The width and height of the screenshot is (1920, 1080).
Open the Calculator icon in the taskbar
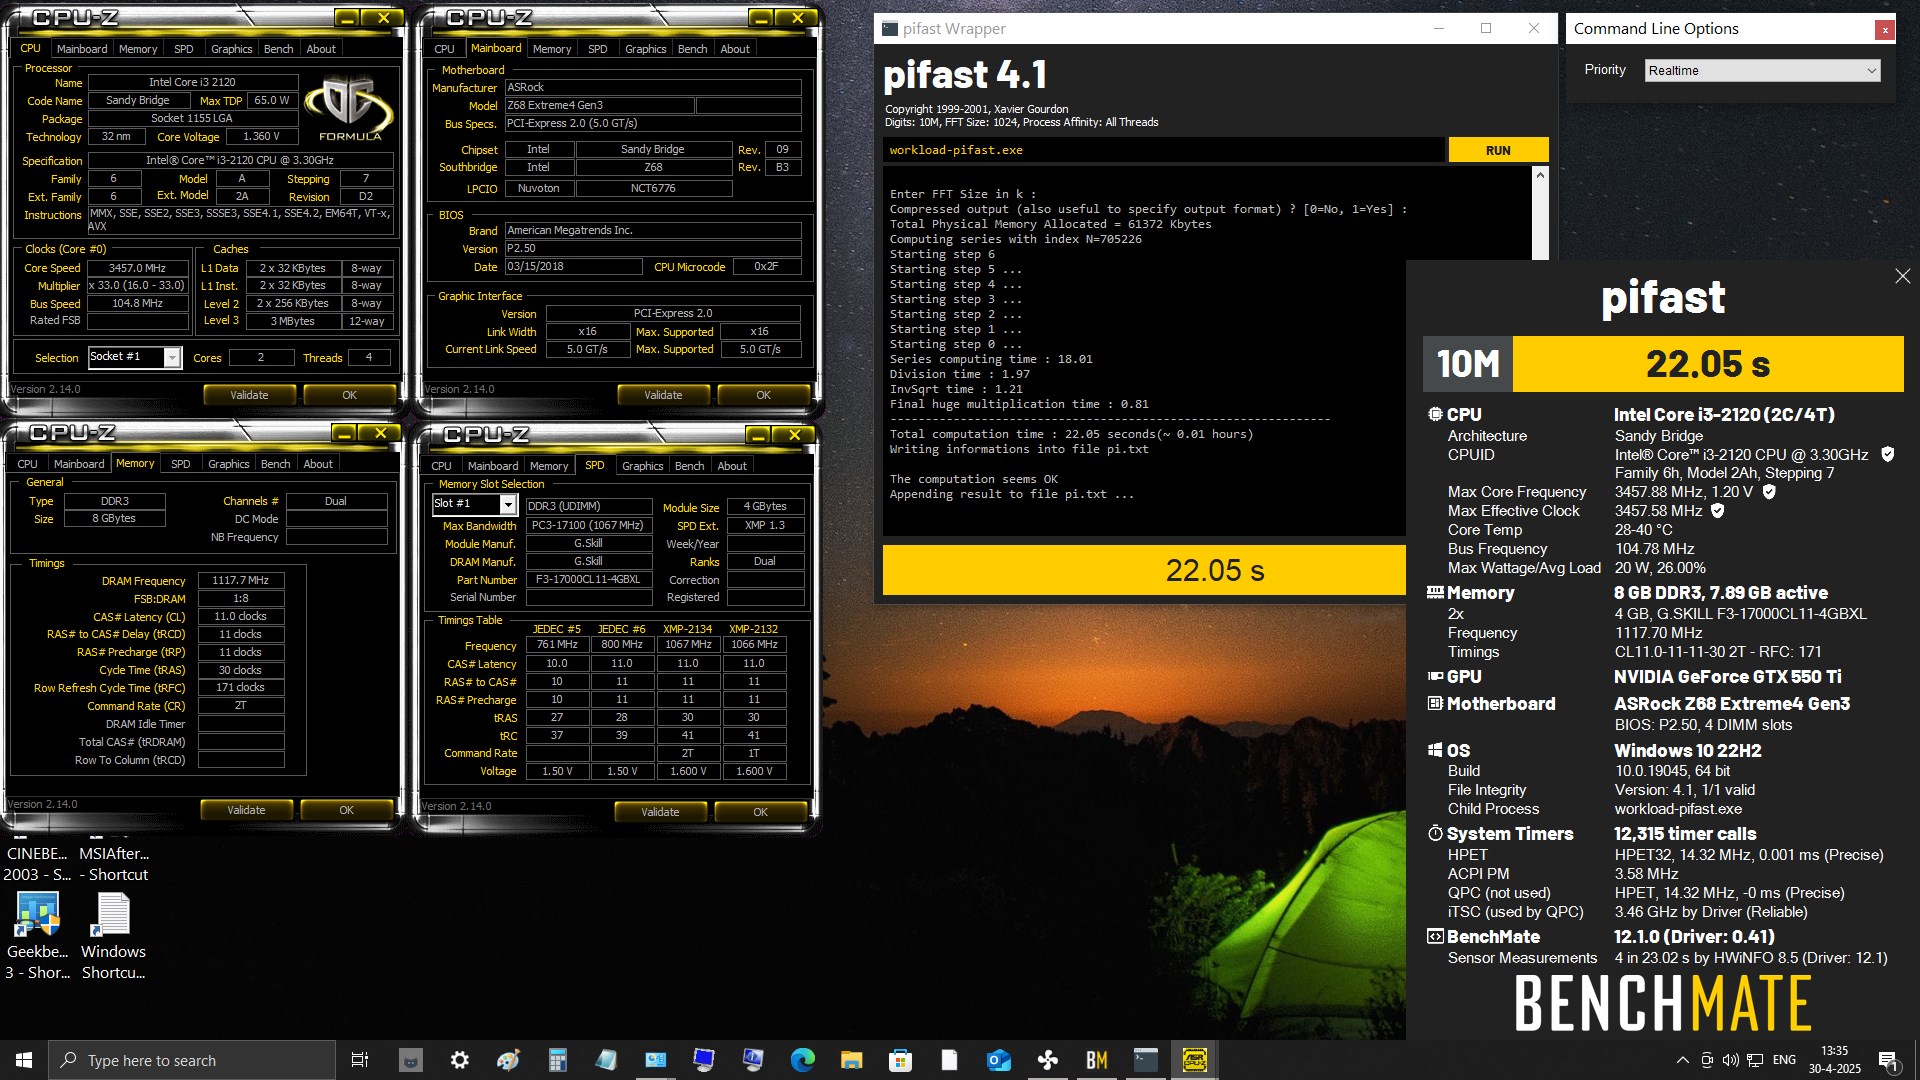coord(557,1060)
